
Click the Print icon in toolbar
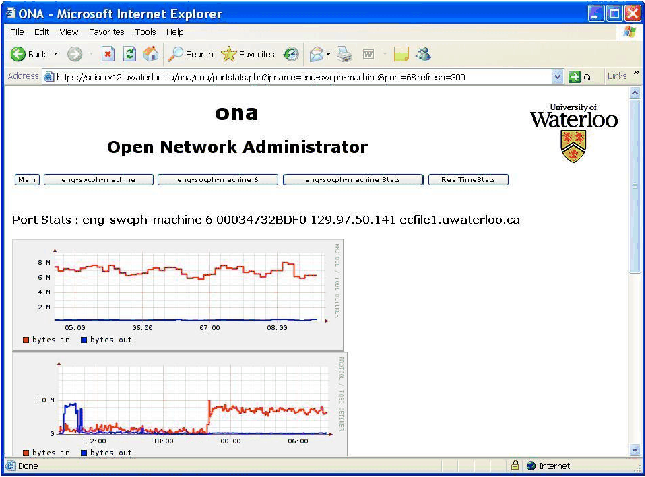345,54
